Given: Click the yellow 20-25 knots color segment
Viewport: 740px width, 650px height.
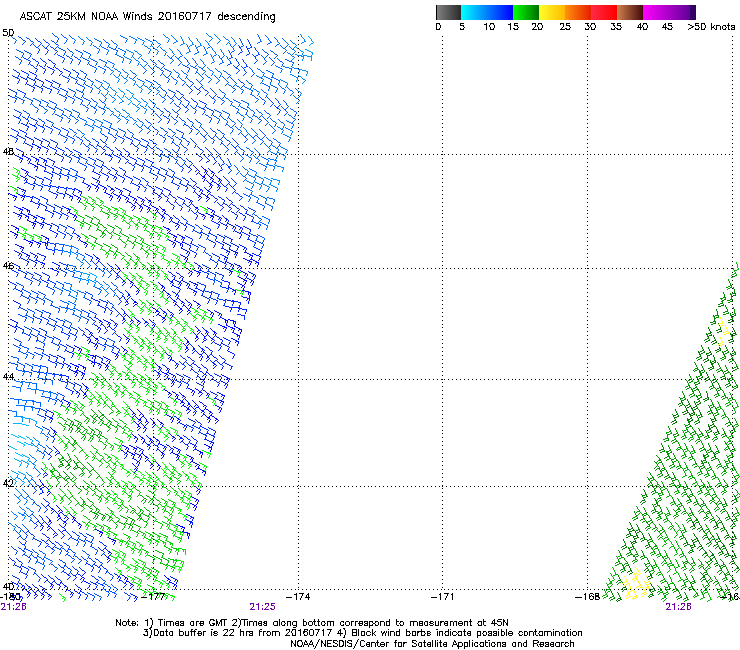Looking at the screenshot, I should pyautogui.click(x=552, y=12).
